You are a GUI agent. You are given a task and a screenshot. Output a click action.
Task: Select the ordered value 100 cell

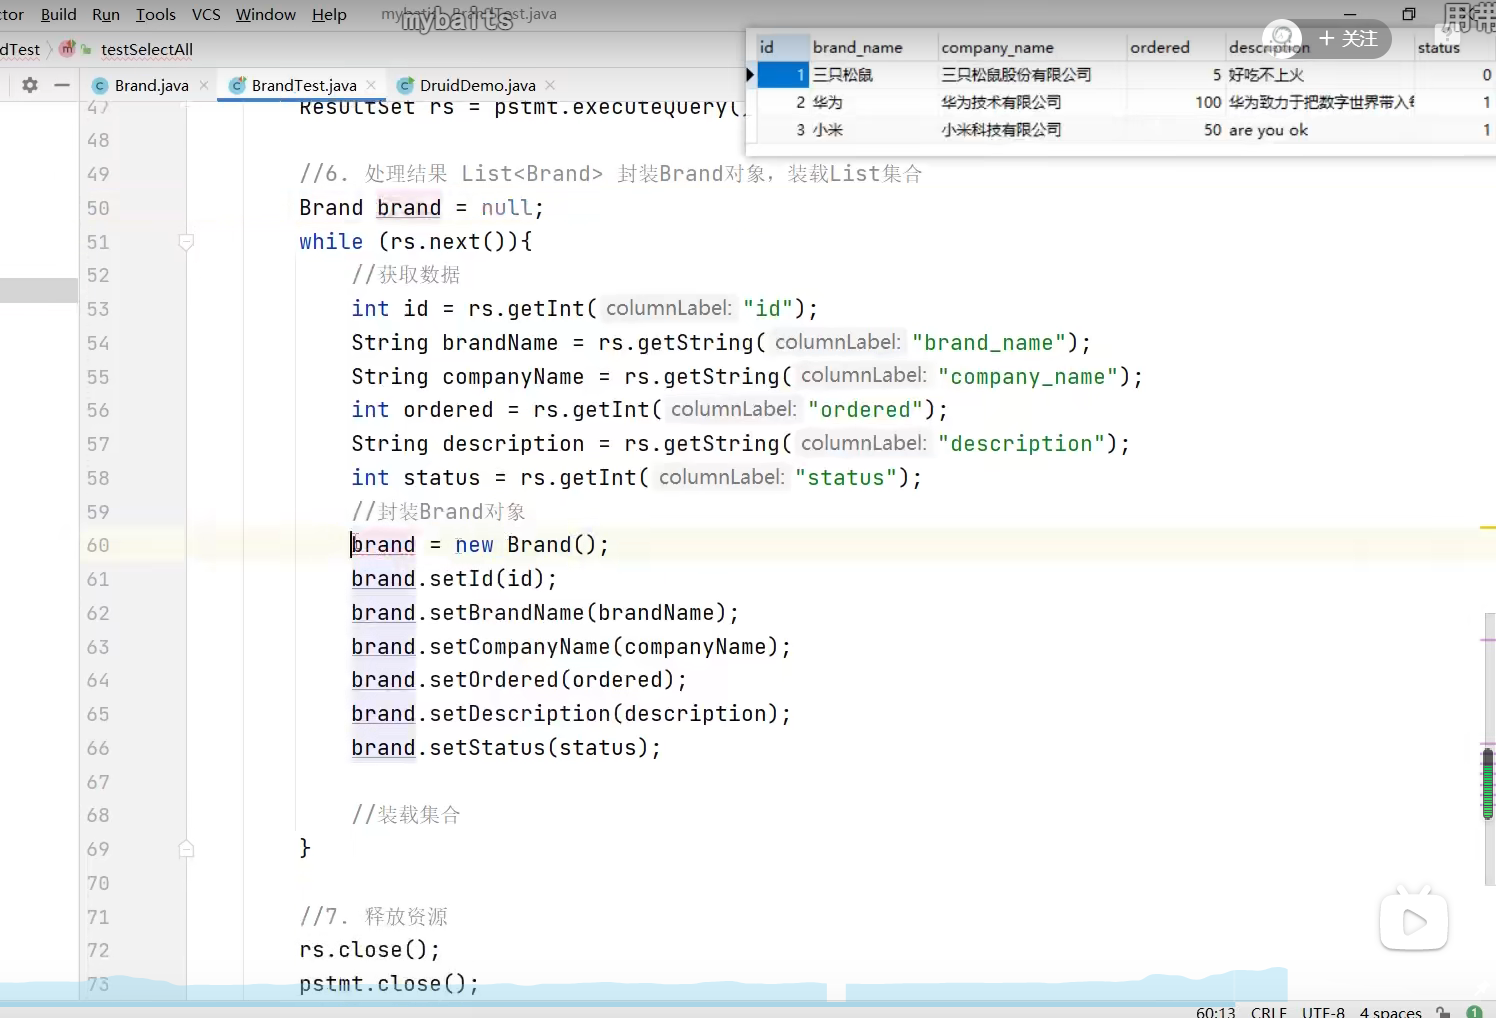pyautogui.click(x=1176, y=102)
